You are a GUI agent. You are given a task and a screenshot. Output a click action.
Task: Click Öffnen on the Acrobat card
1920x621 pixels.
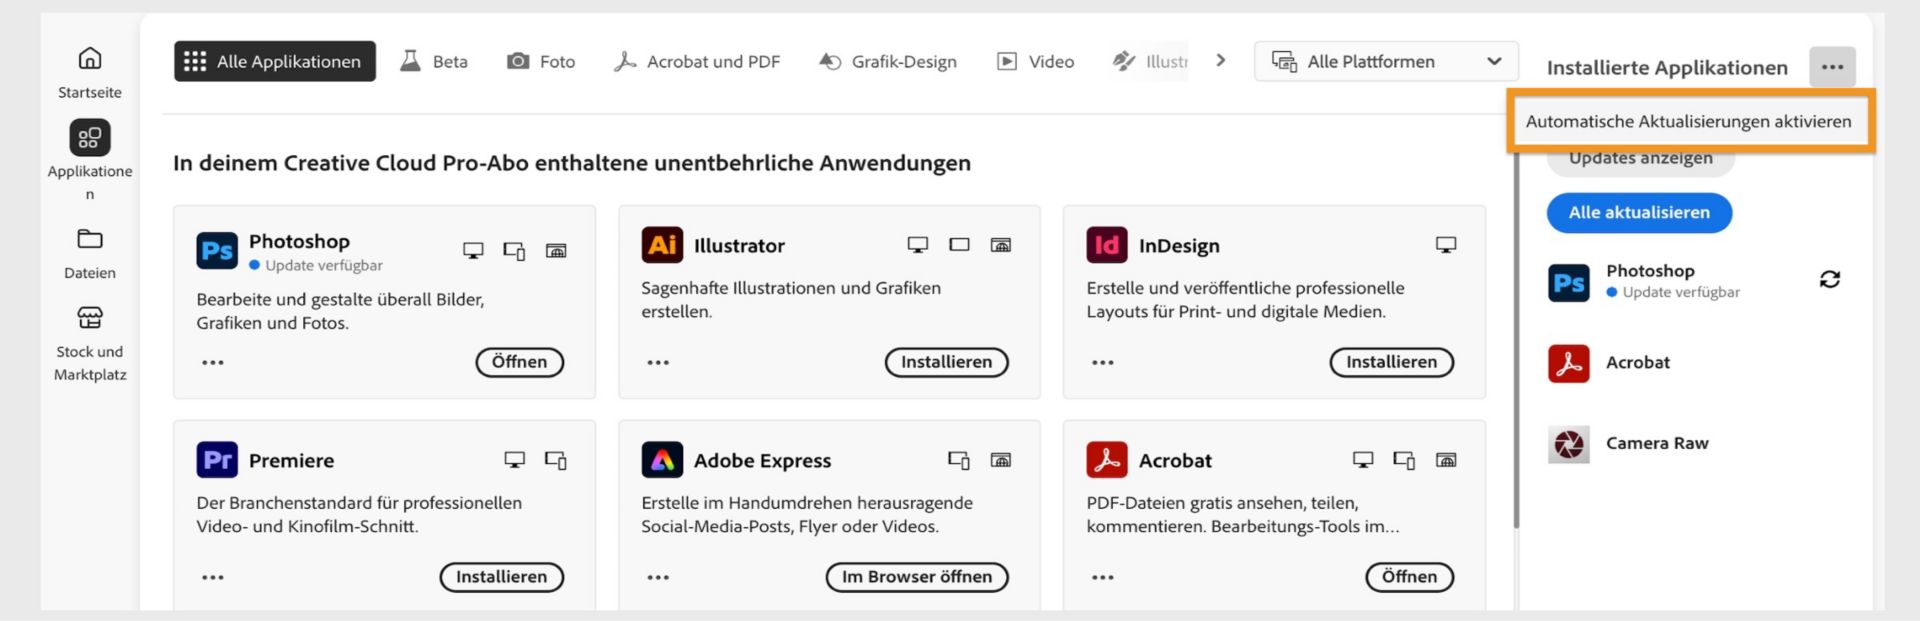coord(1410,577)
